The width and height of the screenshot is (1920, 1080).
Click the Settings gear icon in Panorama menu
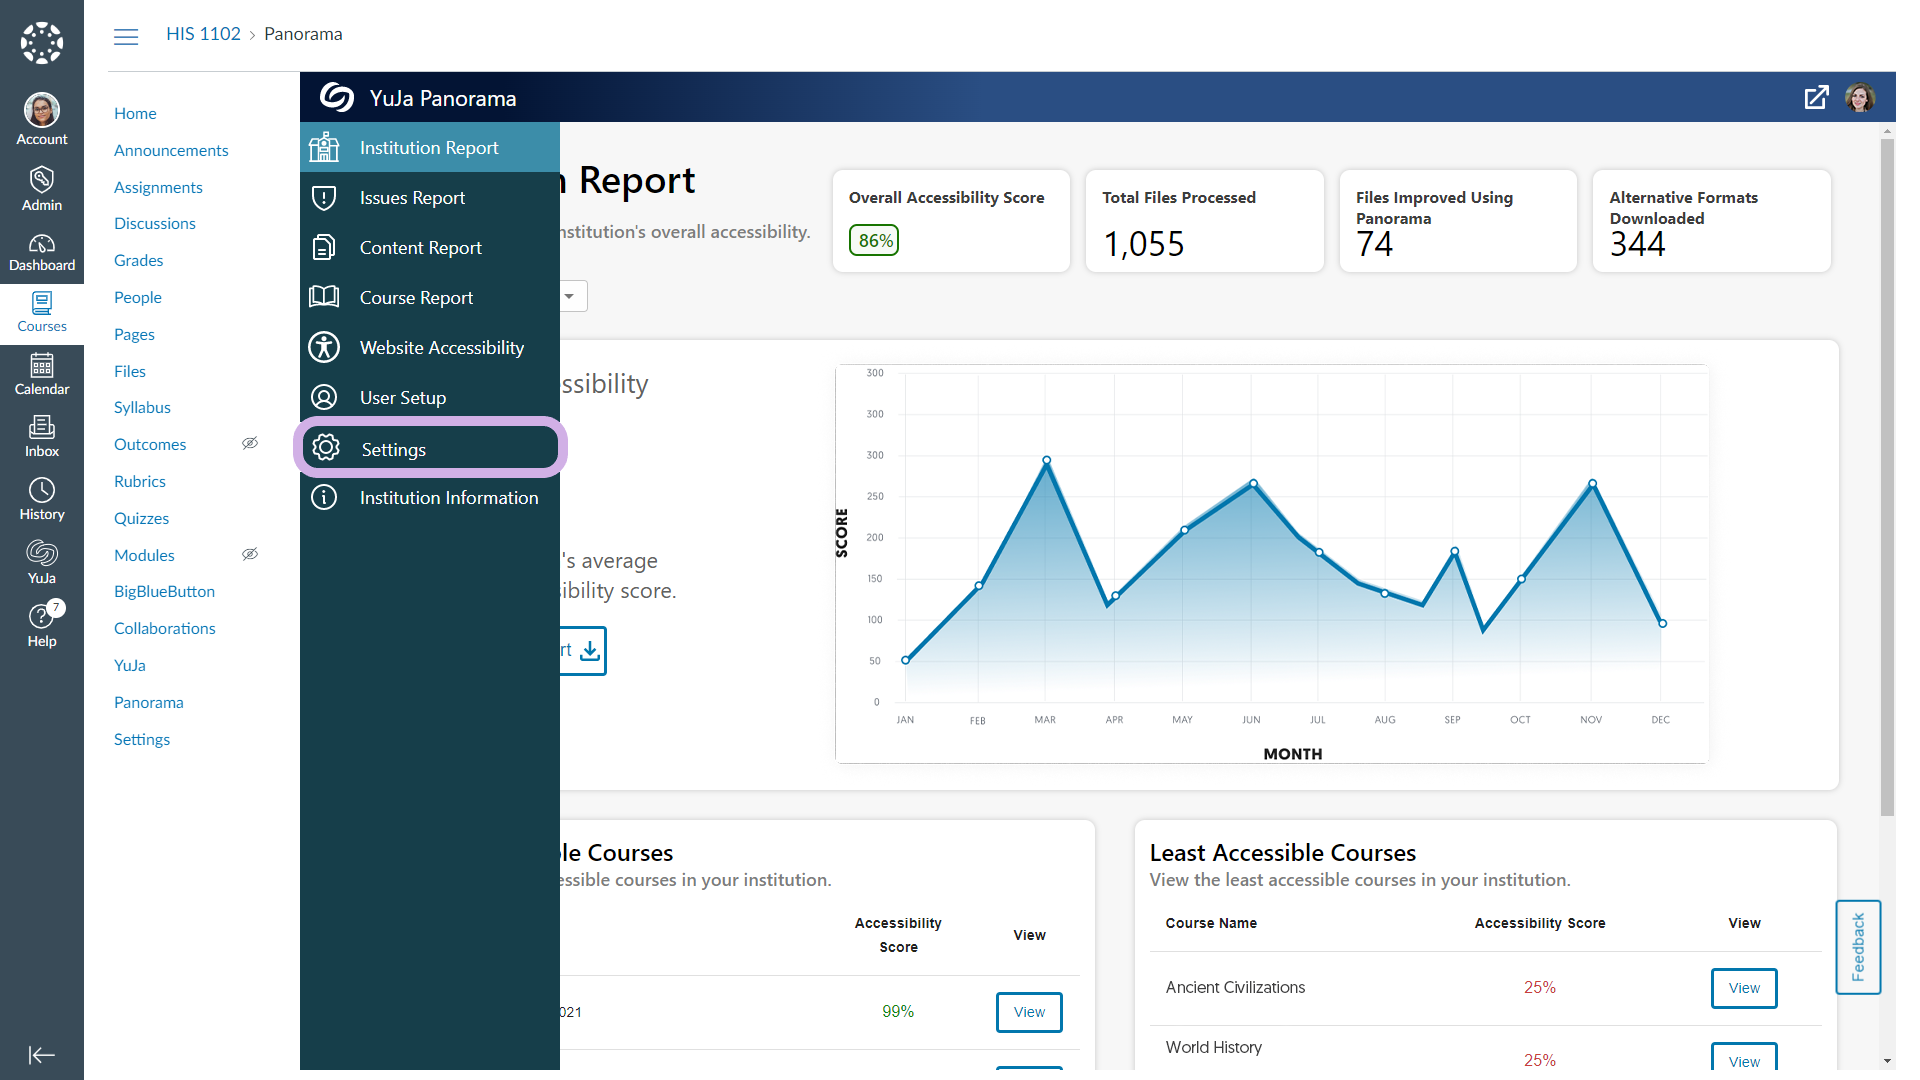(326, 448)
